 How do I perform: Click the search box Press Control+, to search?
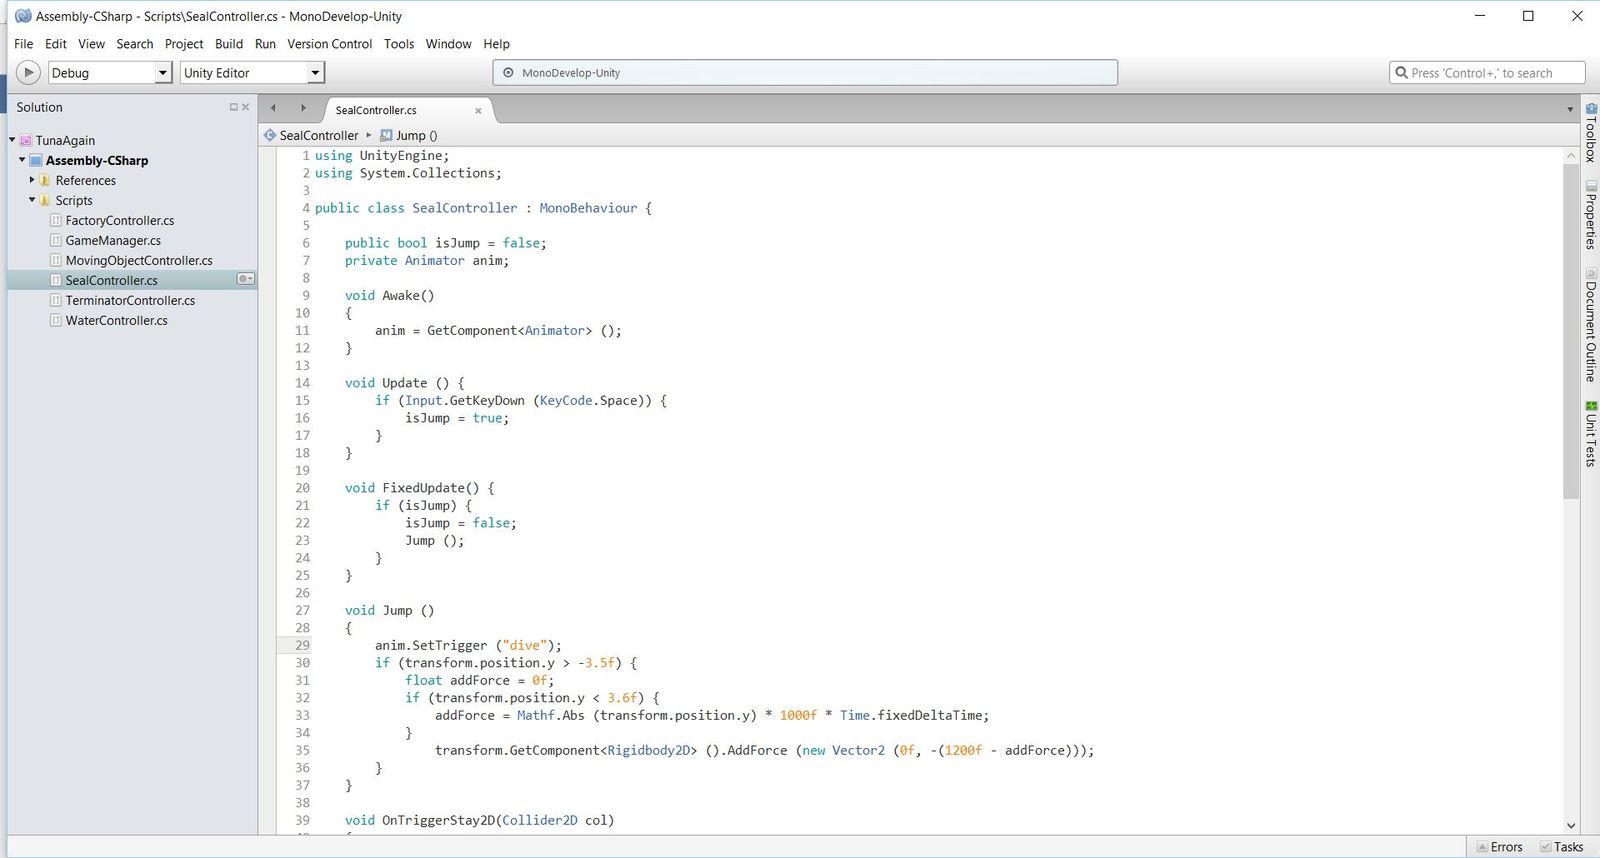coord(1487,73)
